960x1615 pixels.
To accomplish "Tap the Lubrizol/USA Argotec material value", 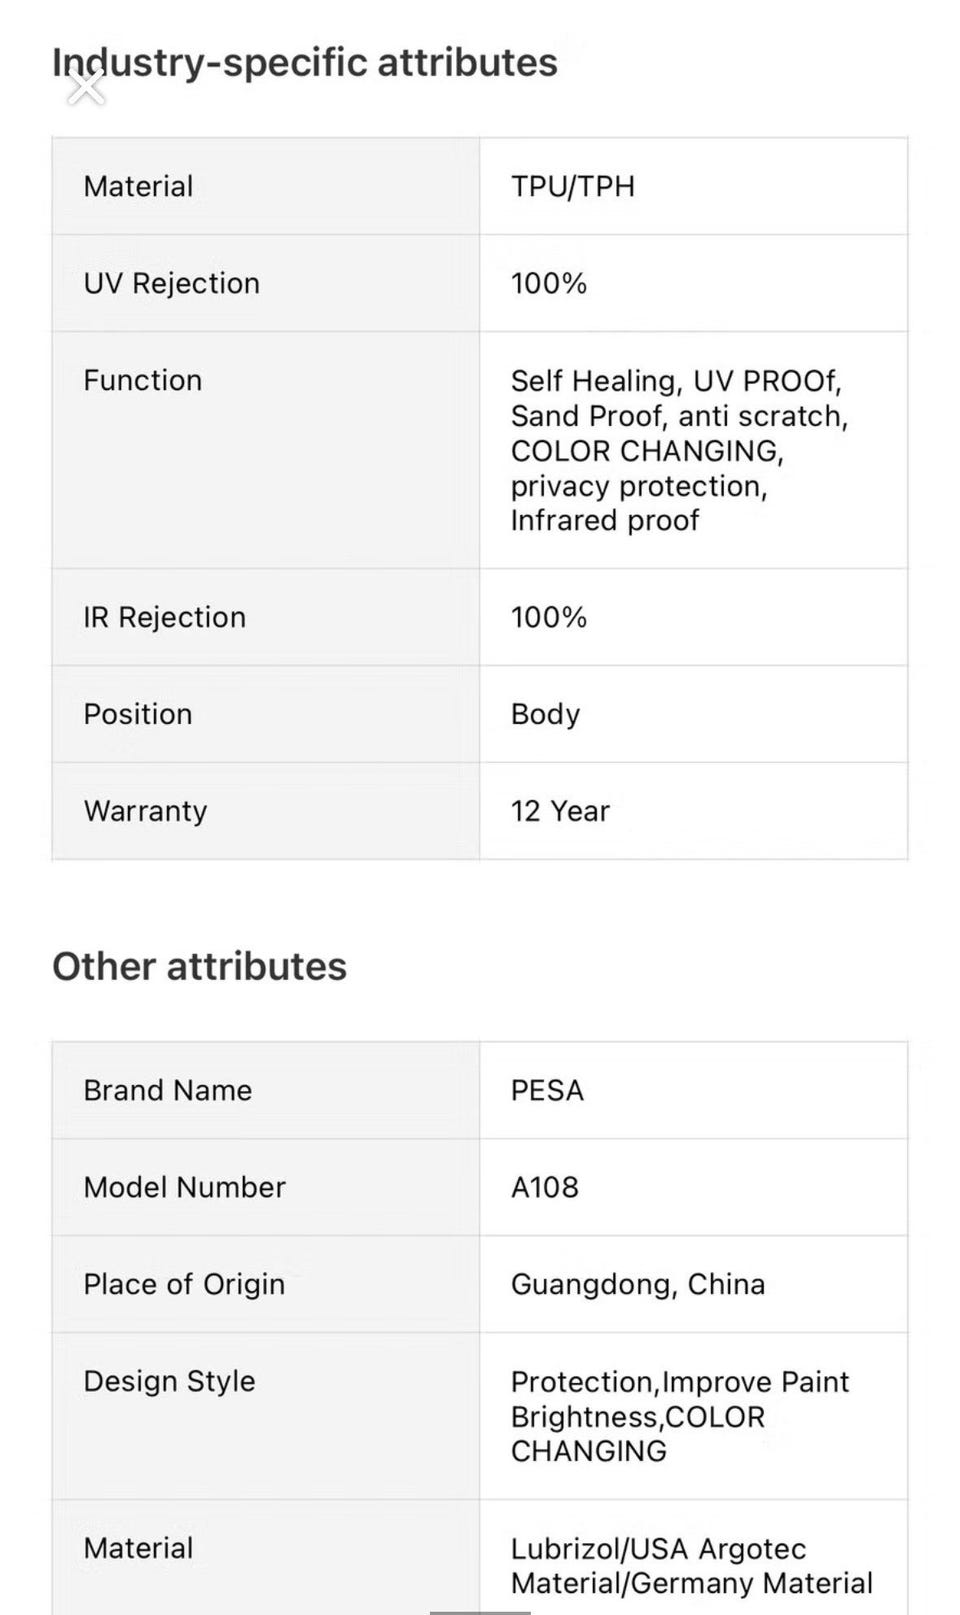I will (692, 1566).
